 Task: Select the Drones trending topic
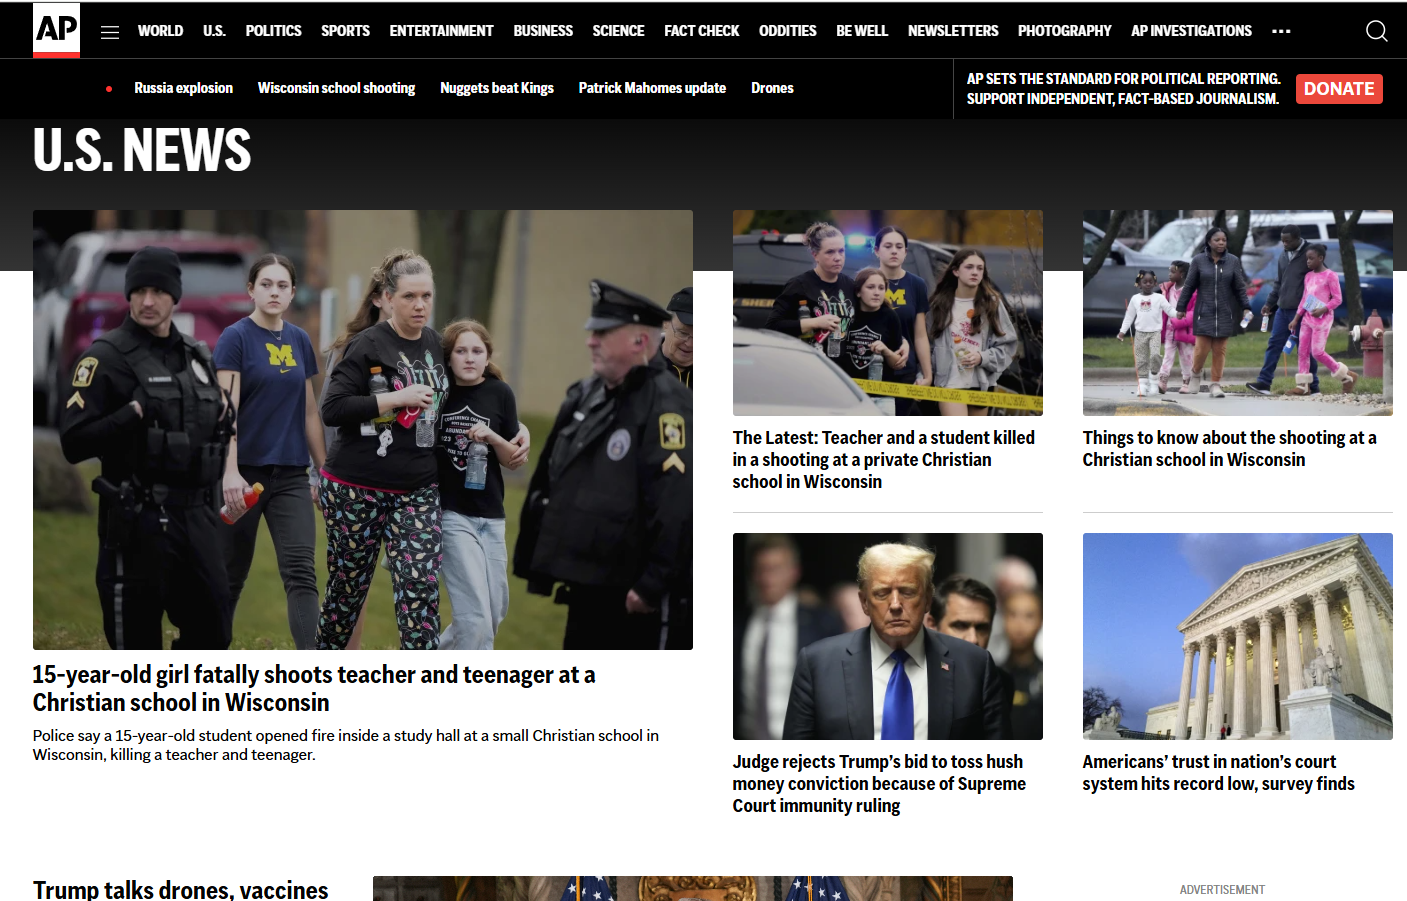pos(772,88)
